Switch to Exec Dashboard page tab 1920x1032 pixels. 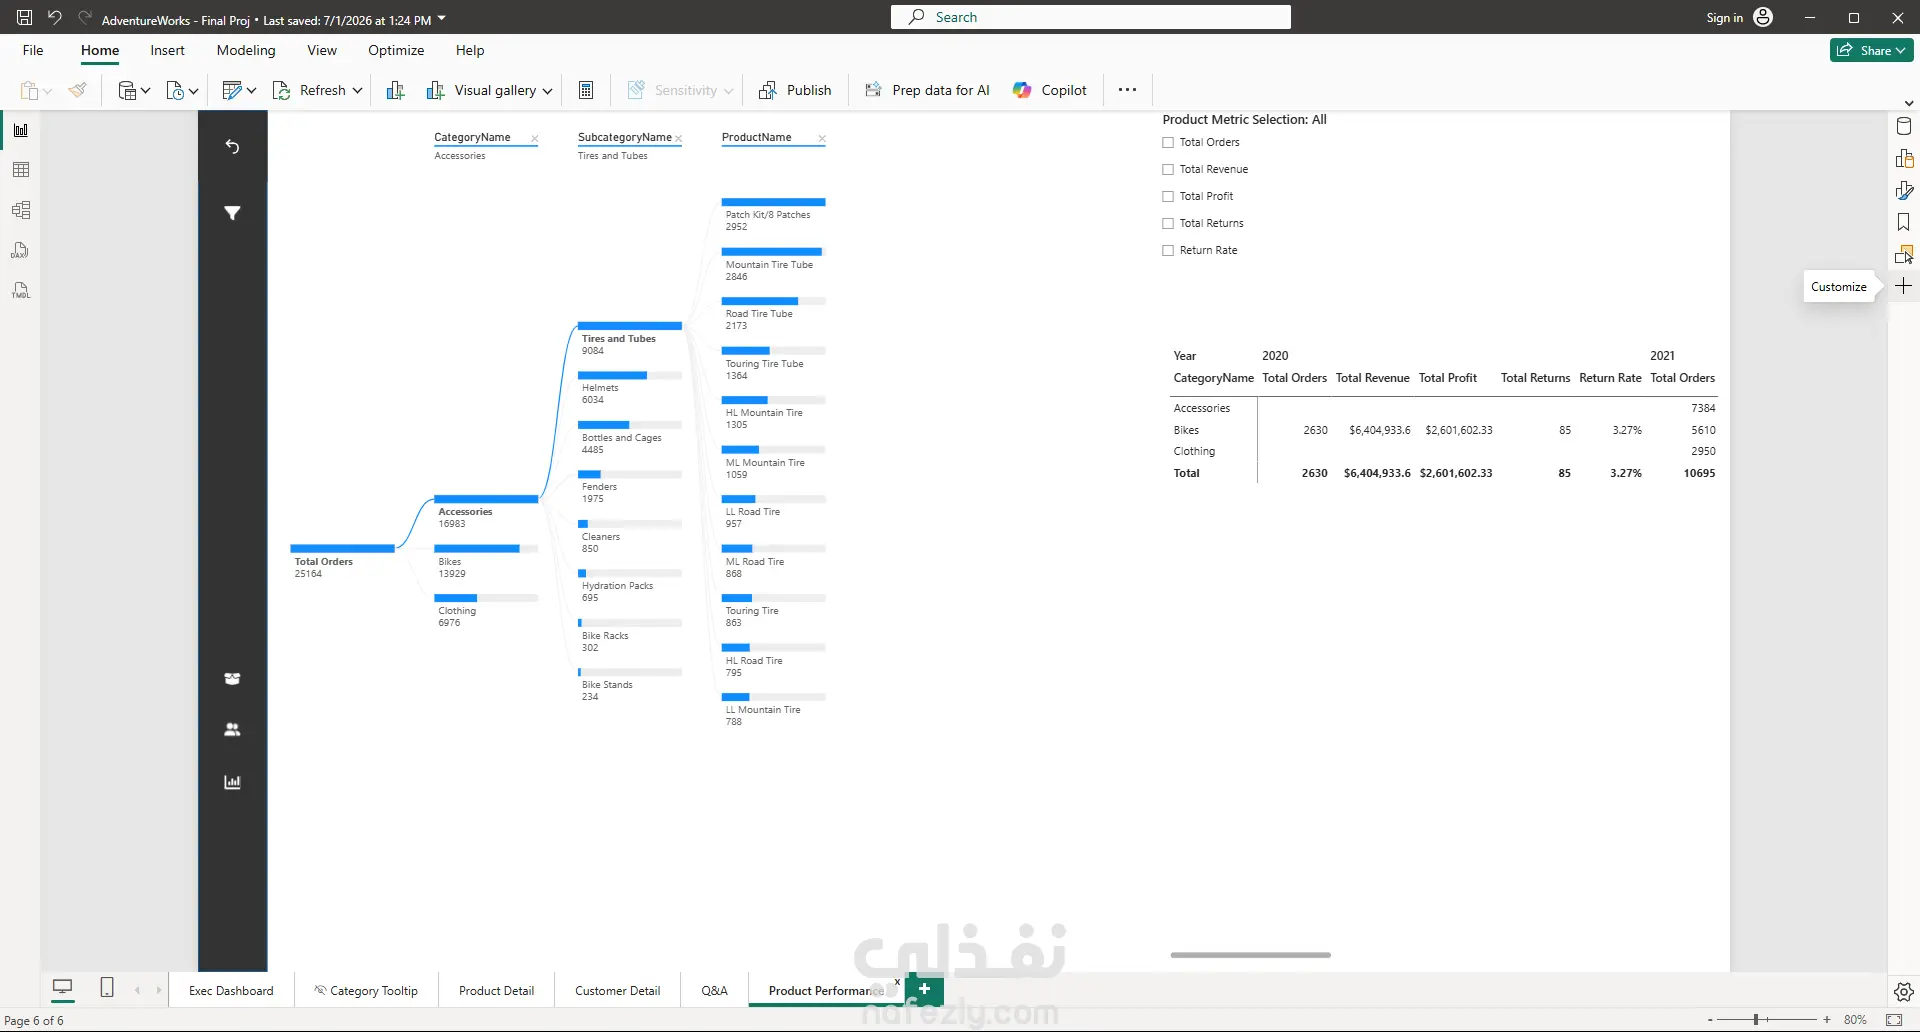231,991
